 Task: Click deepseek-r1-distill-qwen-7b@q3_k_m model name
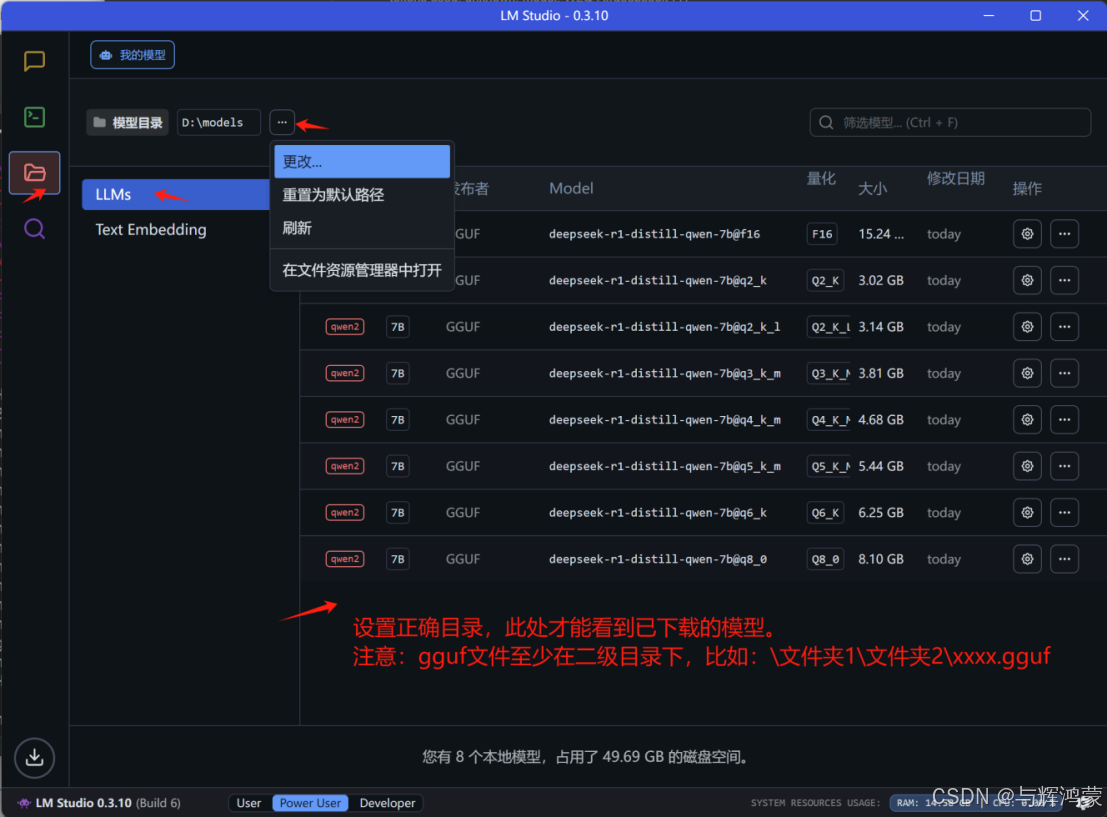[664, 374]
